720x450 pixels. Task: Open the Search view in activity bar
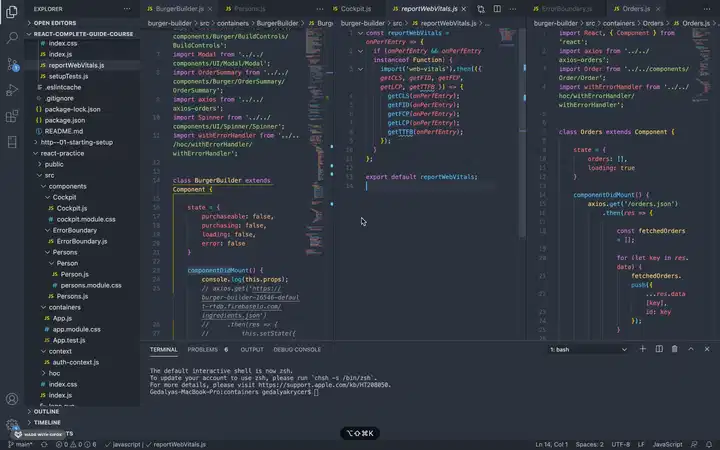12,38
